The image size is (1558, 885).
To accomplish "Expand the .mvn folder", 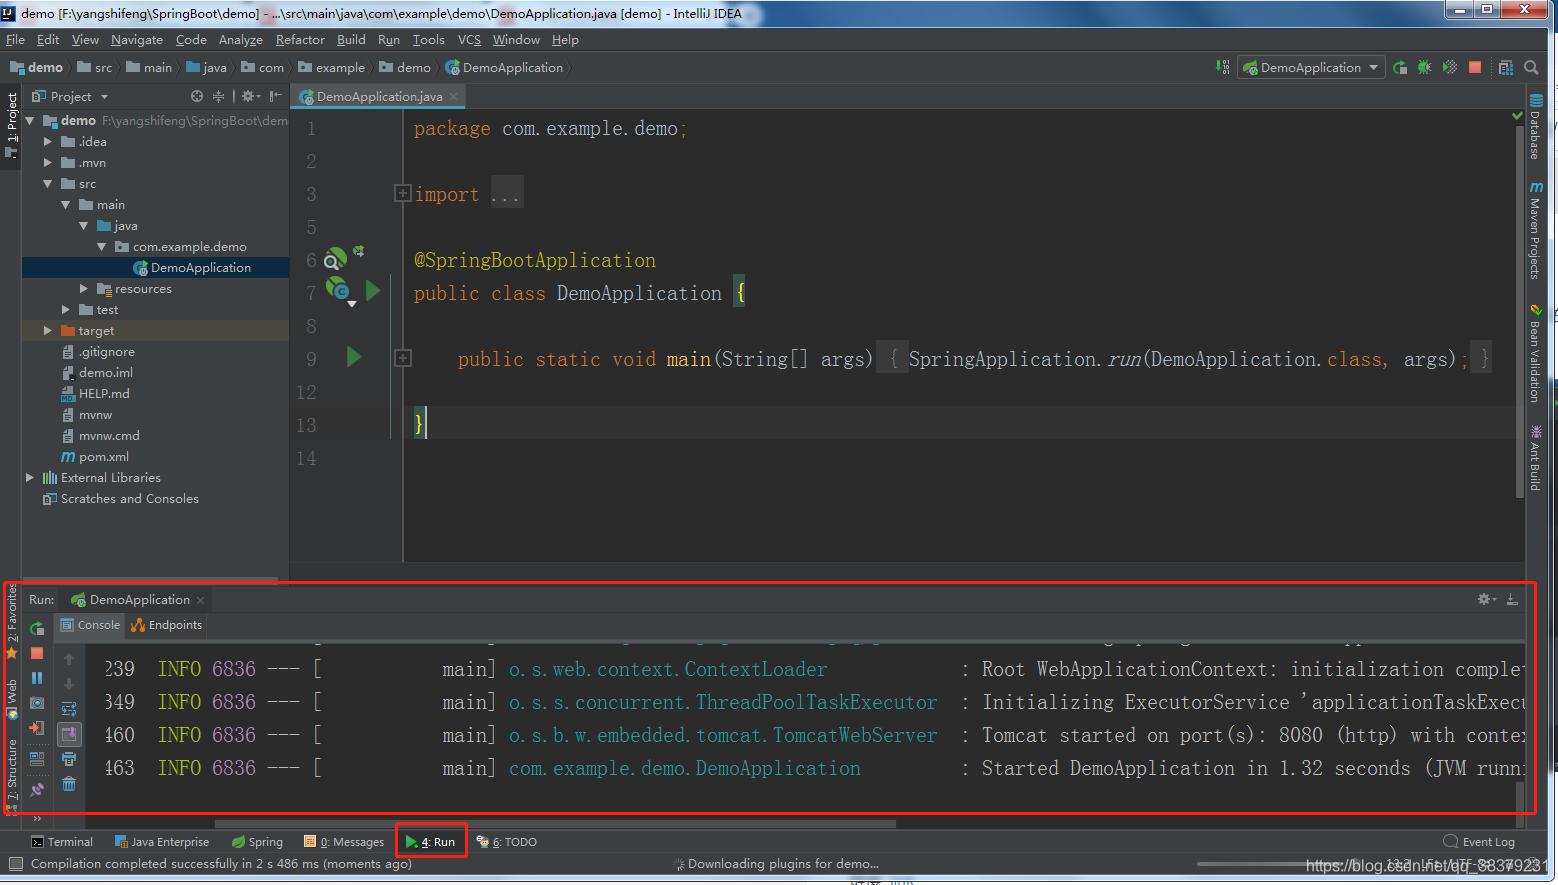I will (x=47, y=163).
